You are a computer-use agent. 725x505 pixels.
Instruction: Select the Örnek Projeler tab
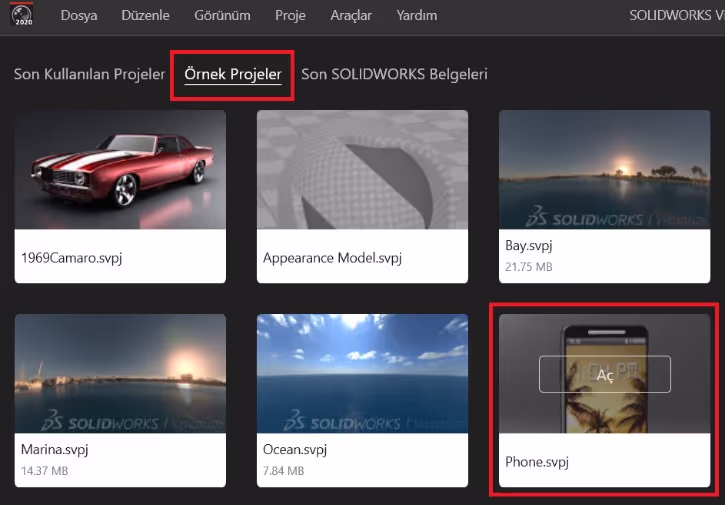click(233, 74)
